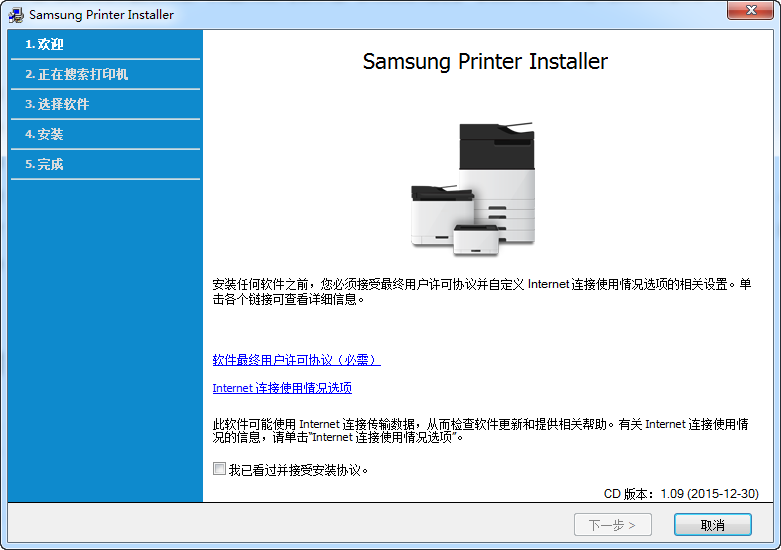
Task: Click the 下一步 > button
Action: click(613, 525)
